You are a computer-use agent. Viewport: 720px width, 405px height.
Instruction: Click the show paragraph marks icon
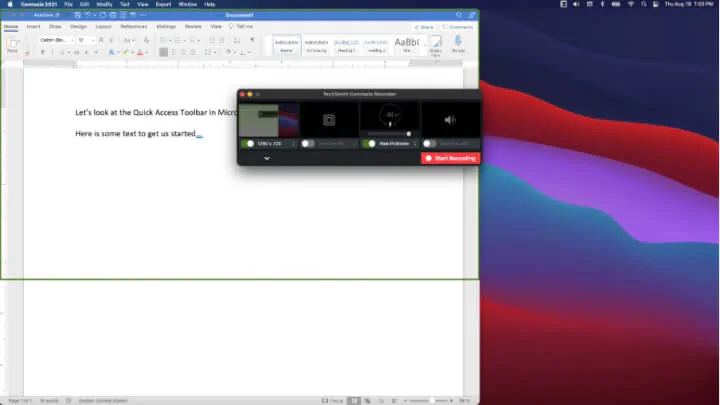point(252,40)
